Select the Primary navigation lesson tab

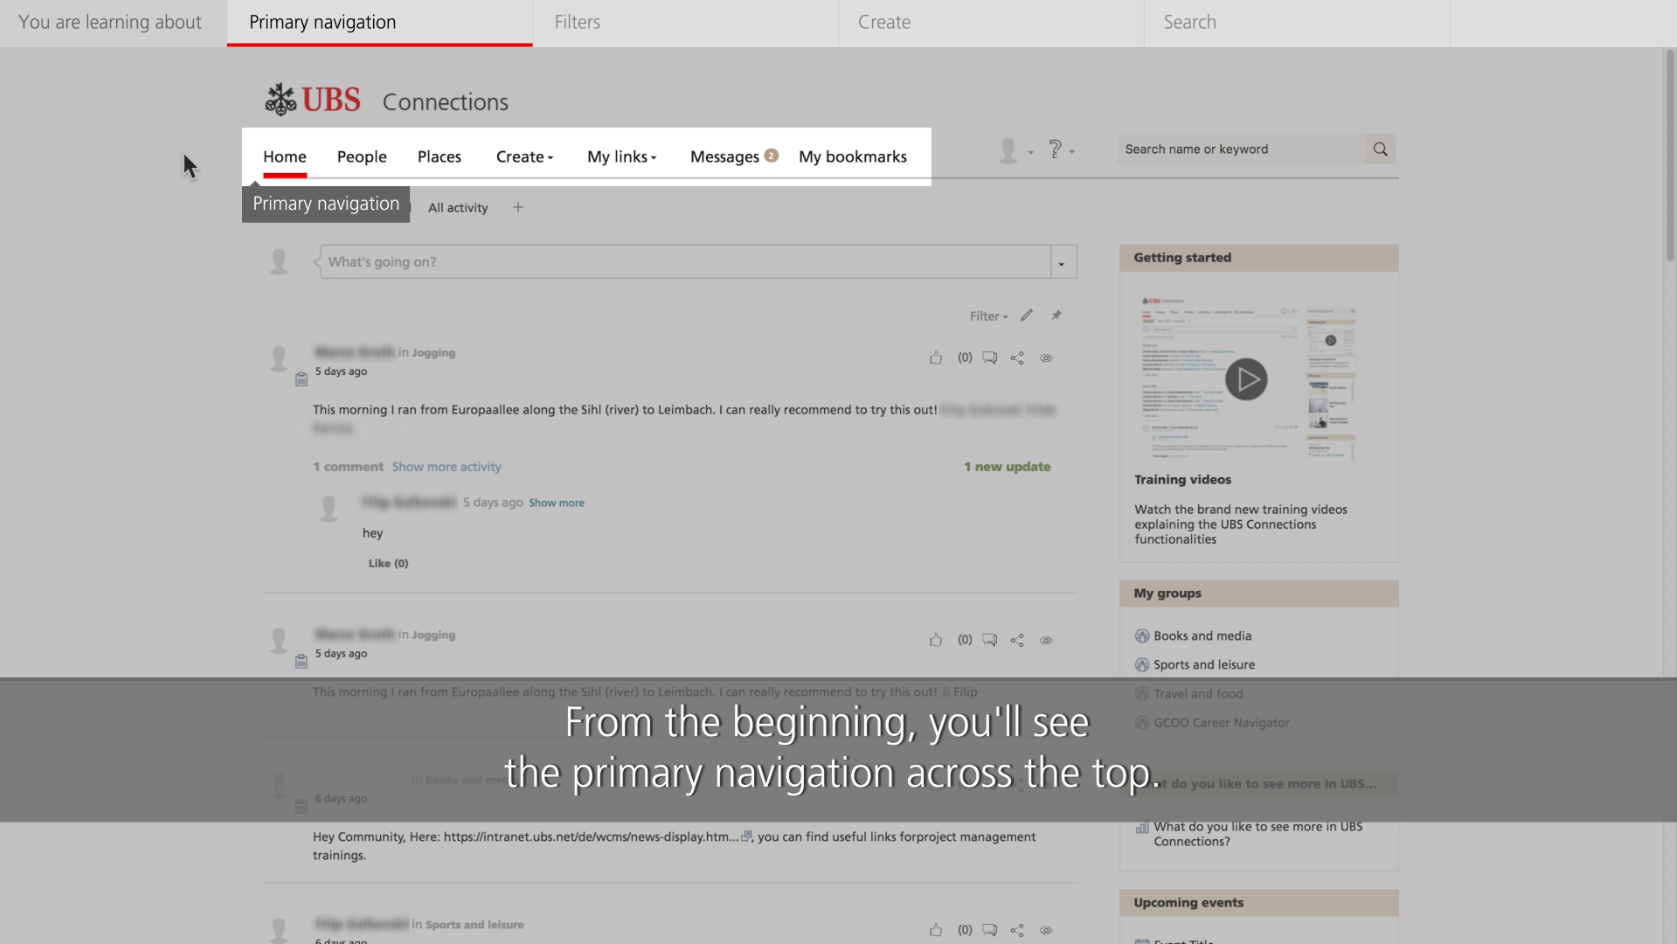coord(380,22)
